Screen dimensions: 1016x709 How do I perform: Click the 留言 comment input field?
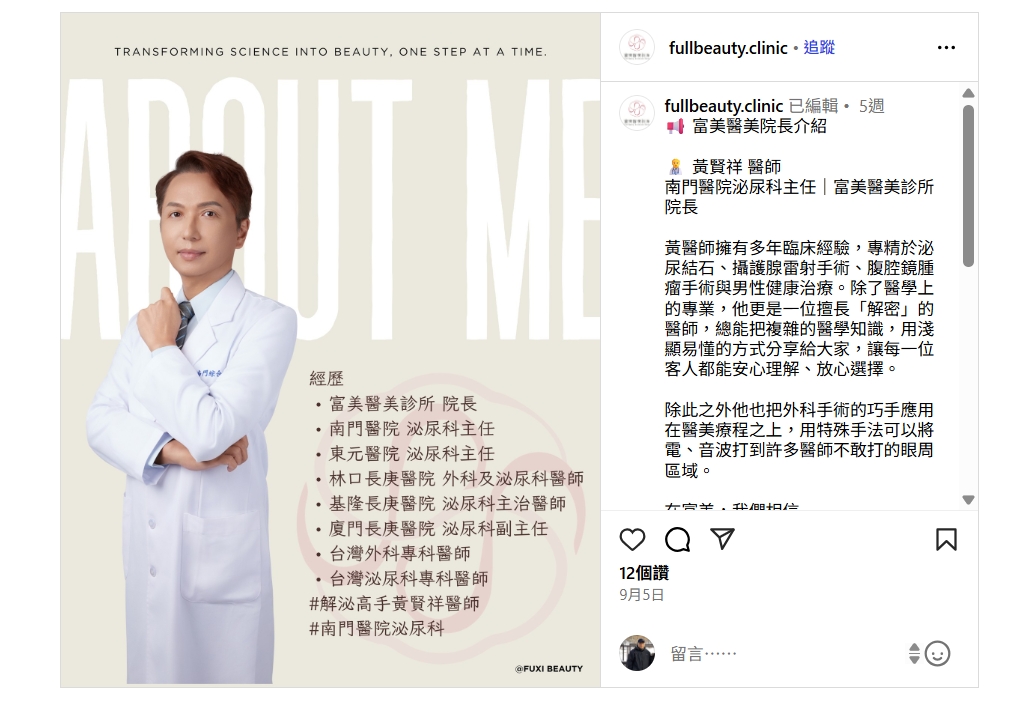(784, 653)
